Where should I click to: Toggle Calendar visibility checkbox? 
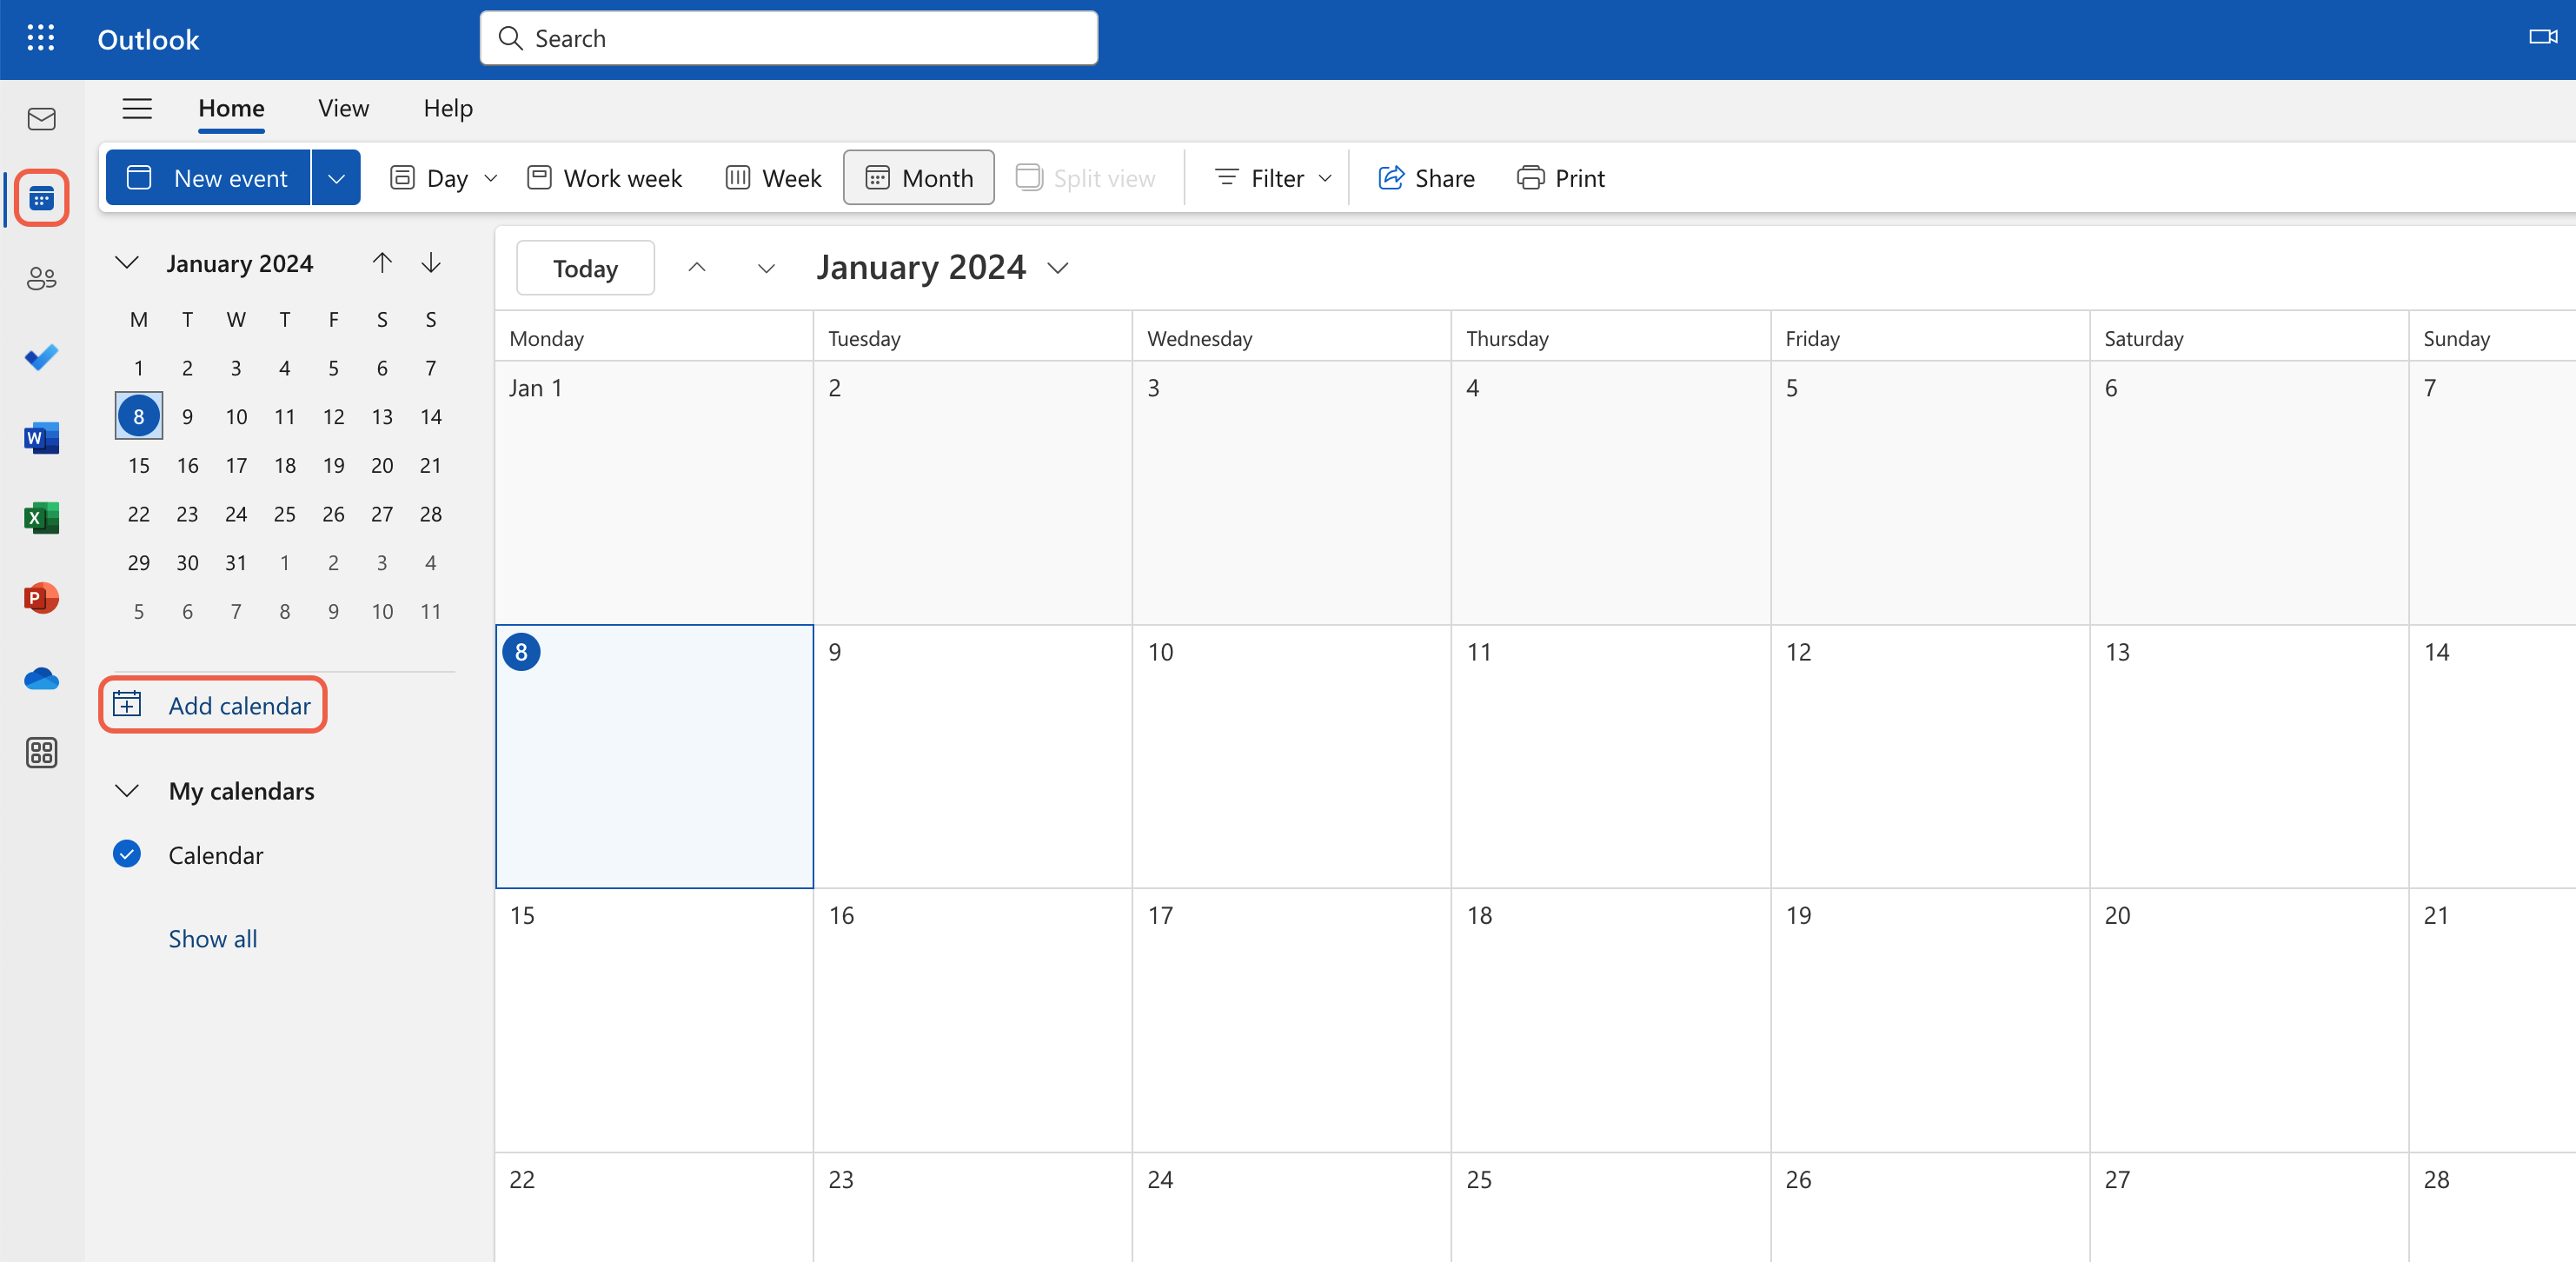point(127,853)
